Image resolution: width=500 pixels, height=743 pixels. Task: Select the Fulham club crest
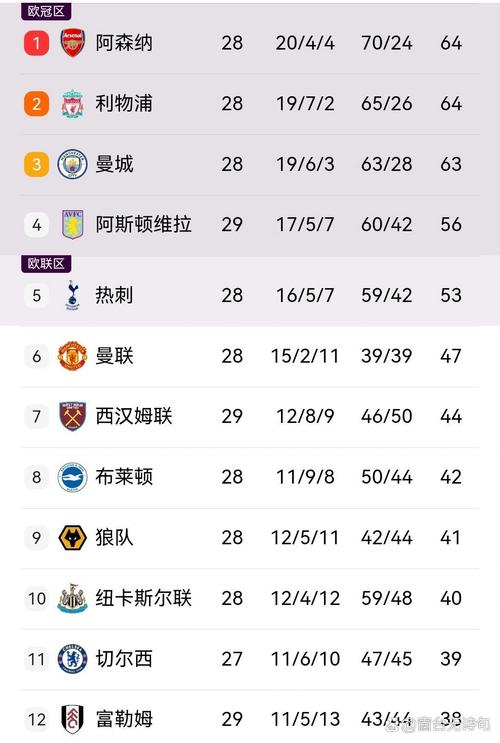(73, 719)
